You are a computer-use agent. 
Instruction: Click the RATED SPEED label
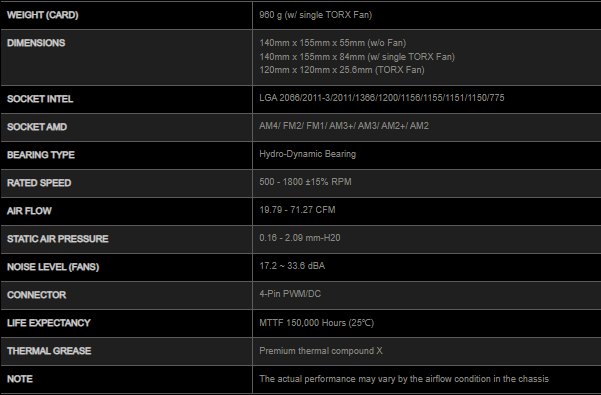(x=39, y=183)
